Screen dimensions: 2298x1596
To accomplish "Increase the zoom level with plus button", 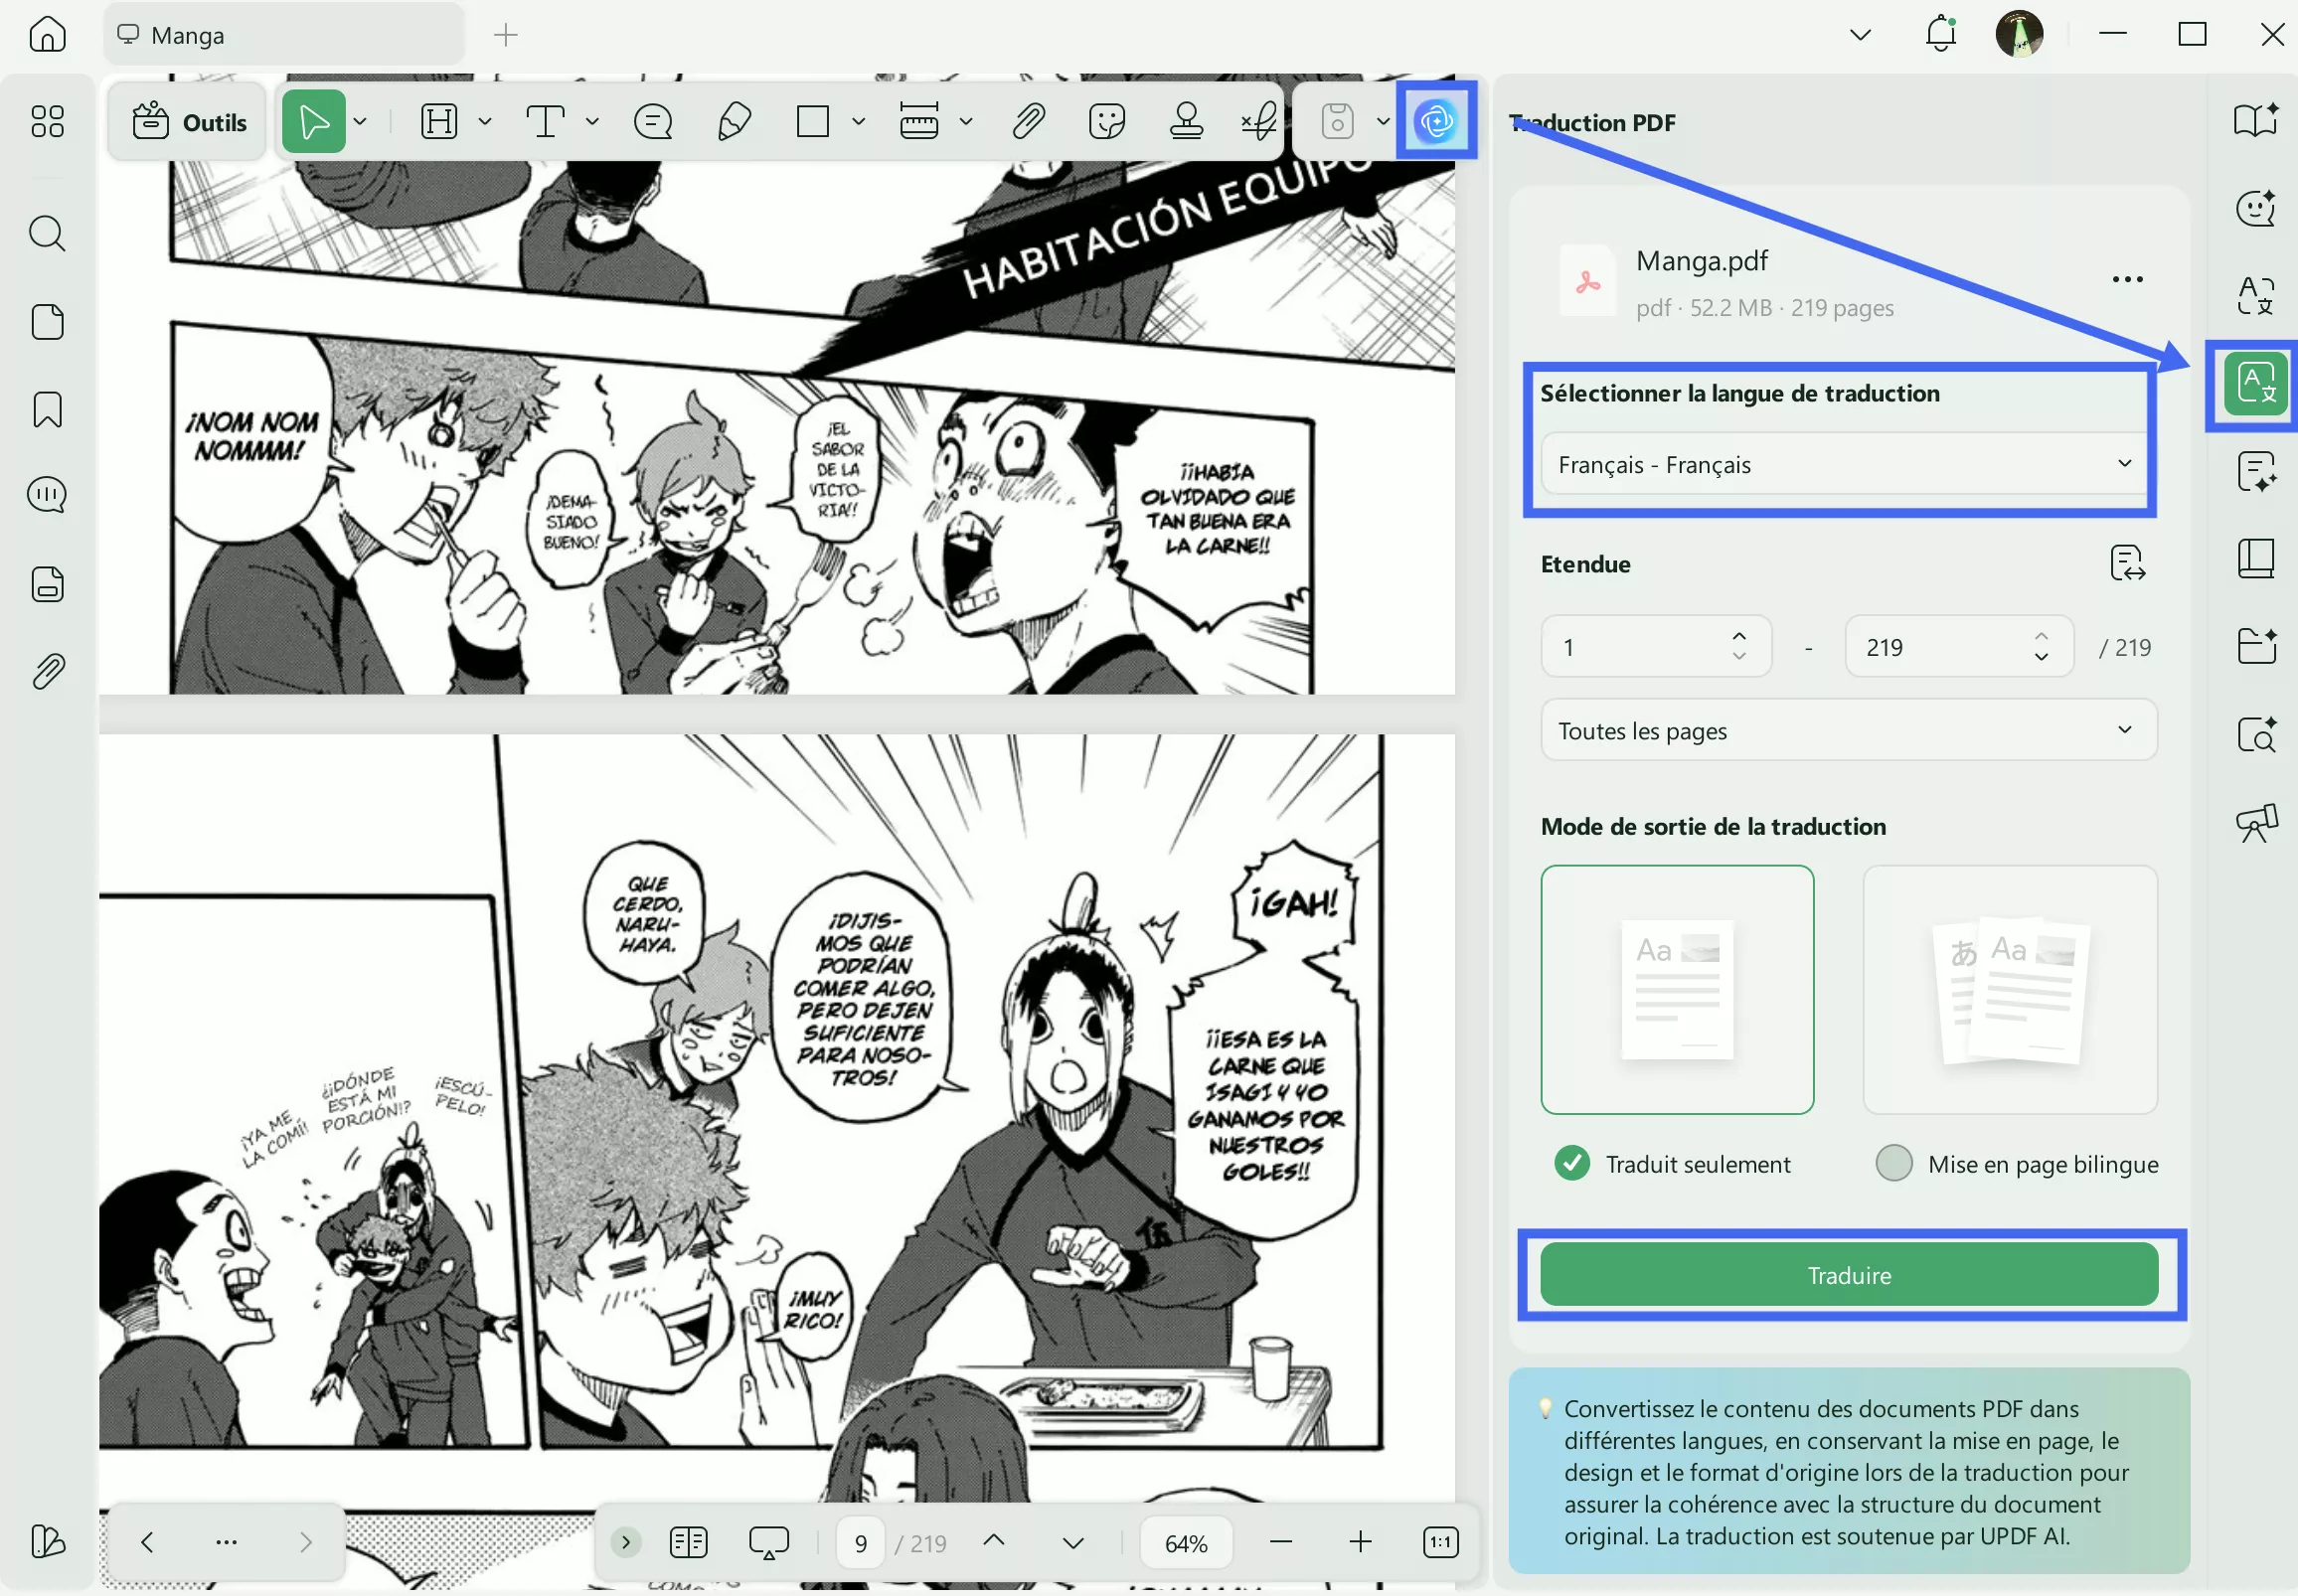I will (1360, 1541).
